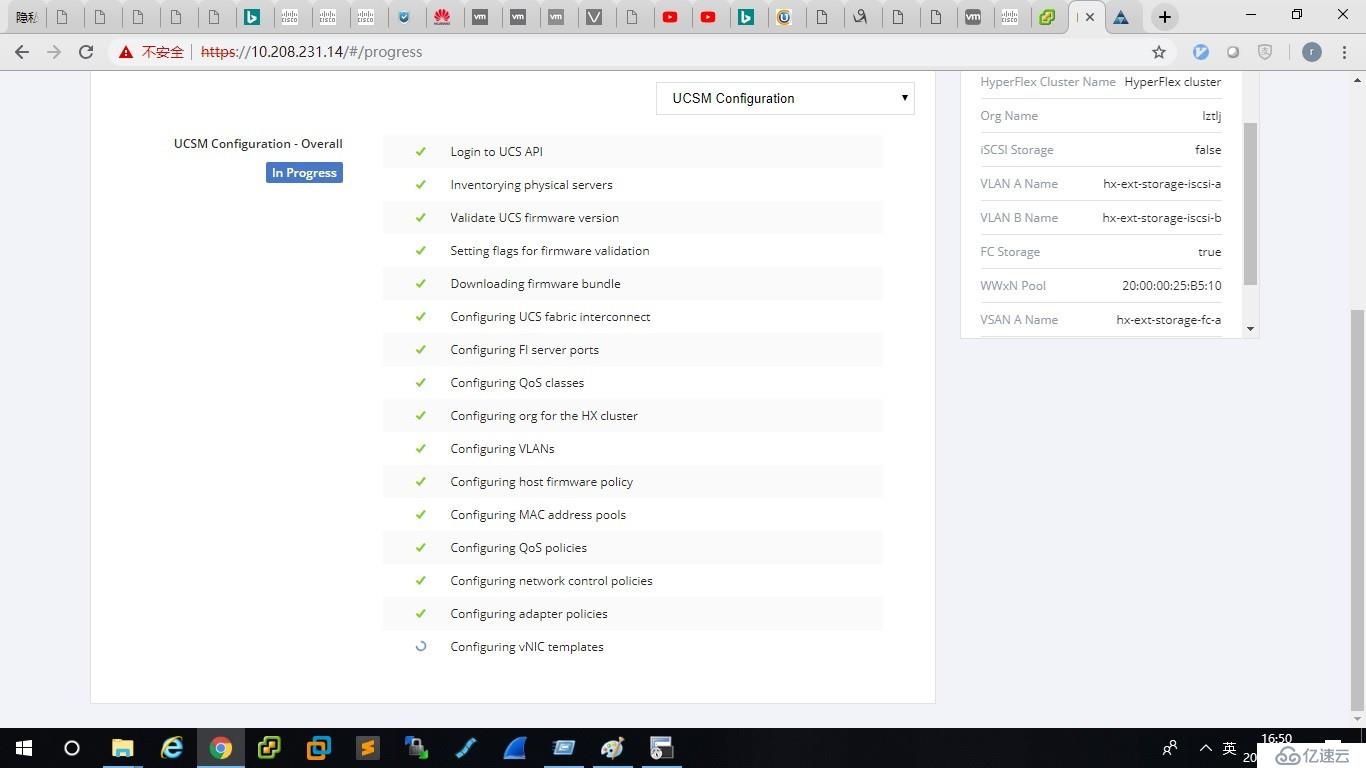Launch Internet Explorer from the taskbar
This screenshot has height=768, width=1366.
172,748
